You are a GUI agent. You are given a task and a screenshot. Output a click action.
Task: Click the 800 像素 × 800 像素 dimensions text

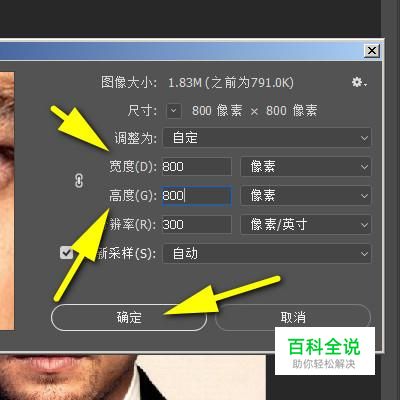click(x=254, y=111)
